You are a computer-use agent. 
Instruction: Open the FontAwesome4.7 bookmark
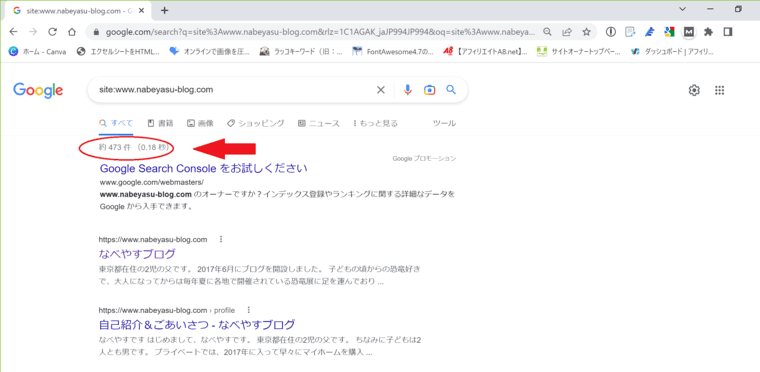393,51
